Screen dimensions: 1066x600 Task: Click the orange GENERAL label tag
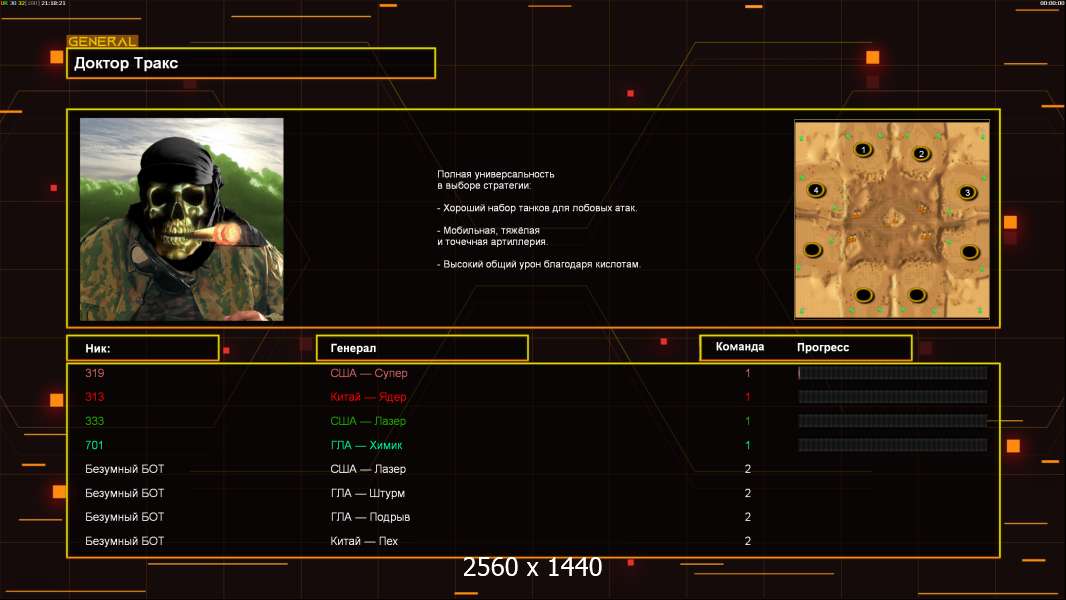tap(102, 42)
